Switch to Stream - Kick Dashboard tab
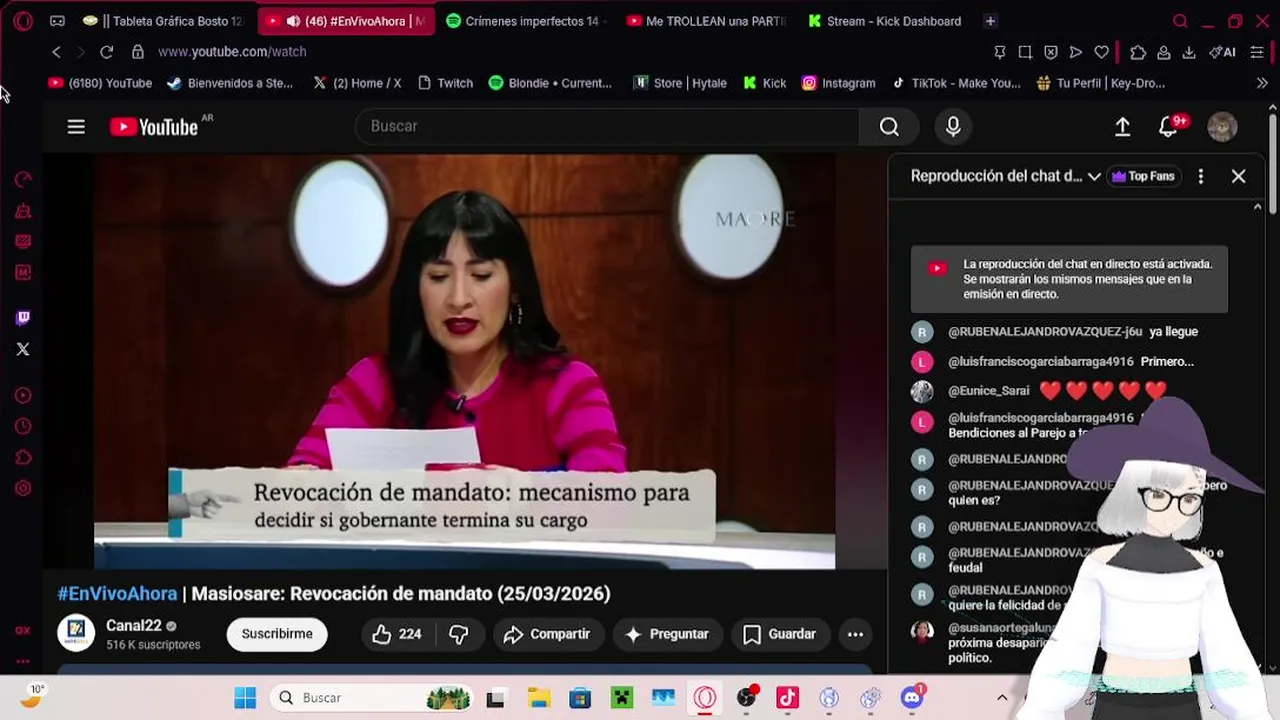Viewport: 1280px width, 720px height. click(x=884, y=21)
